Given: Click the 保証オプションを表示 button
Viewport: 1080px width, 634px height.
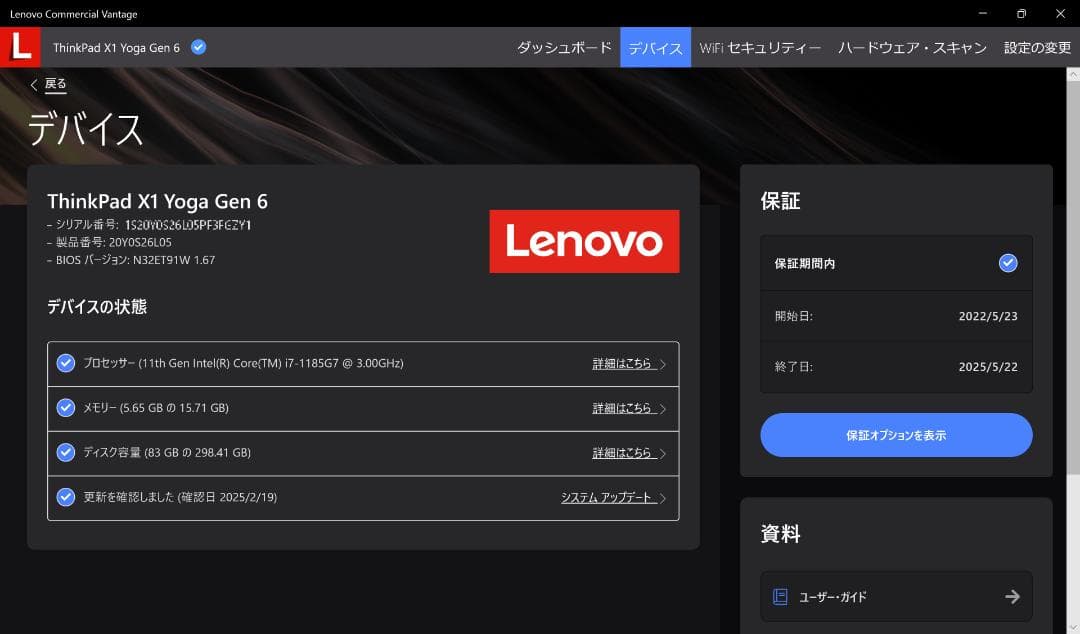Looking at the screenshot, I should [895, 435].
